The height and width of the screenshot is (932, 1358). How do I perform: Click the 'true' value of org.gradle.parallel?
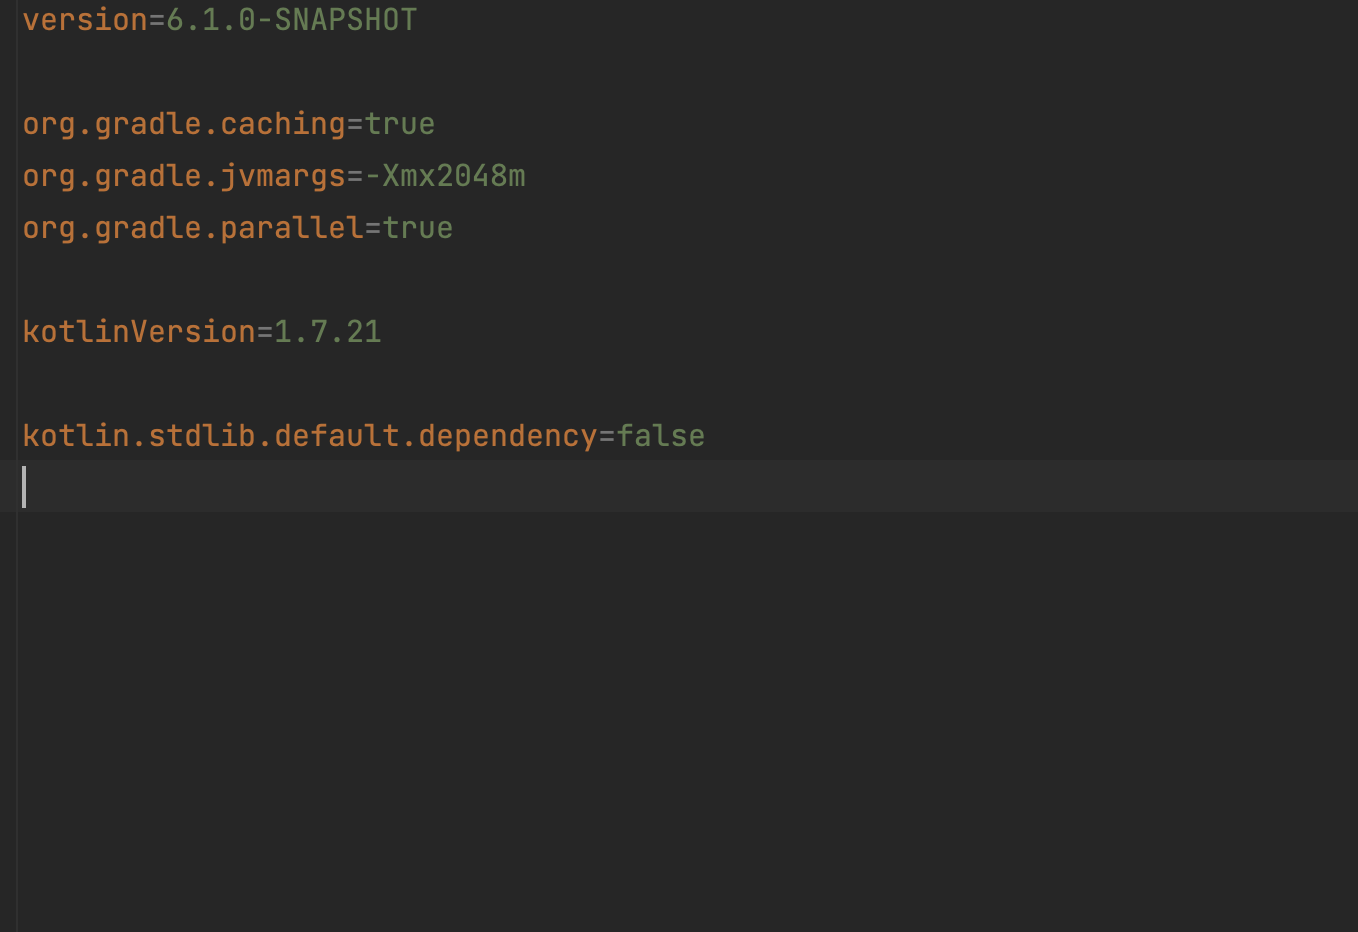tap(418, 229)
